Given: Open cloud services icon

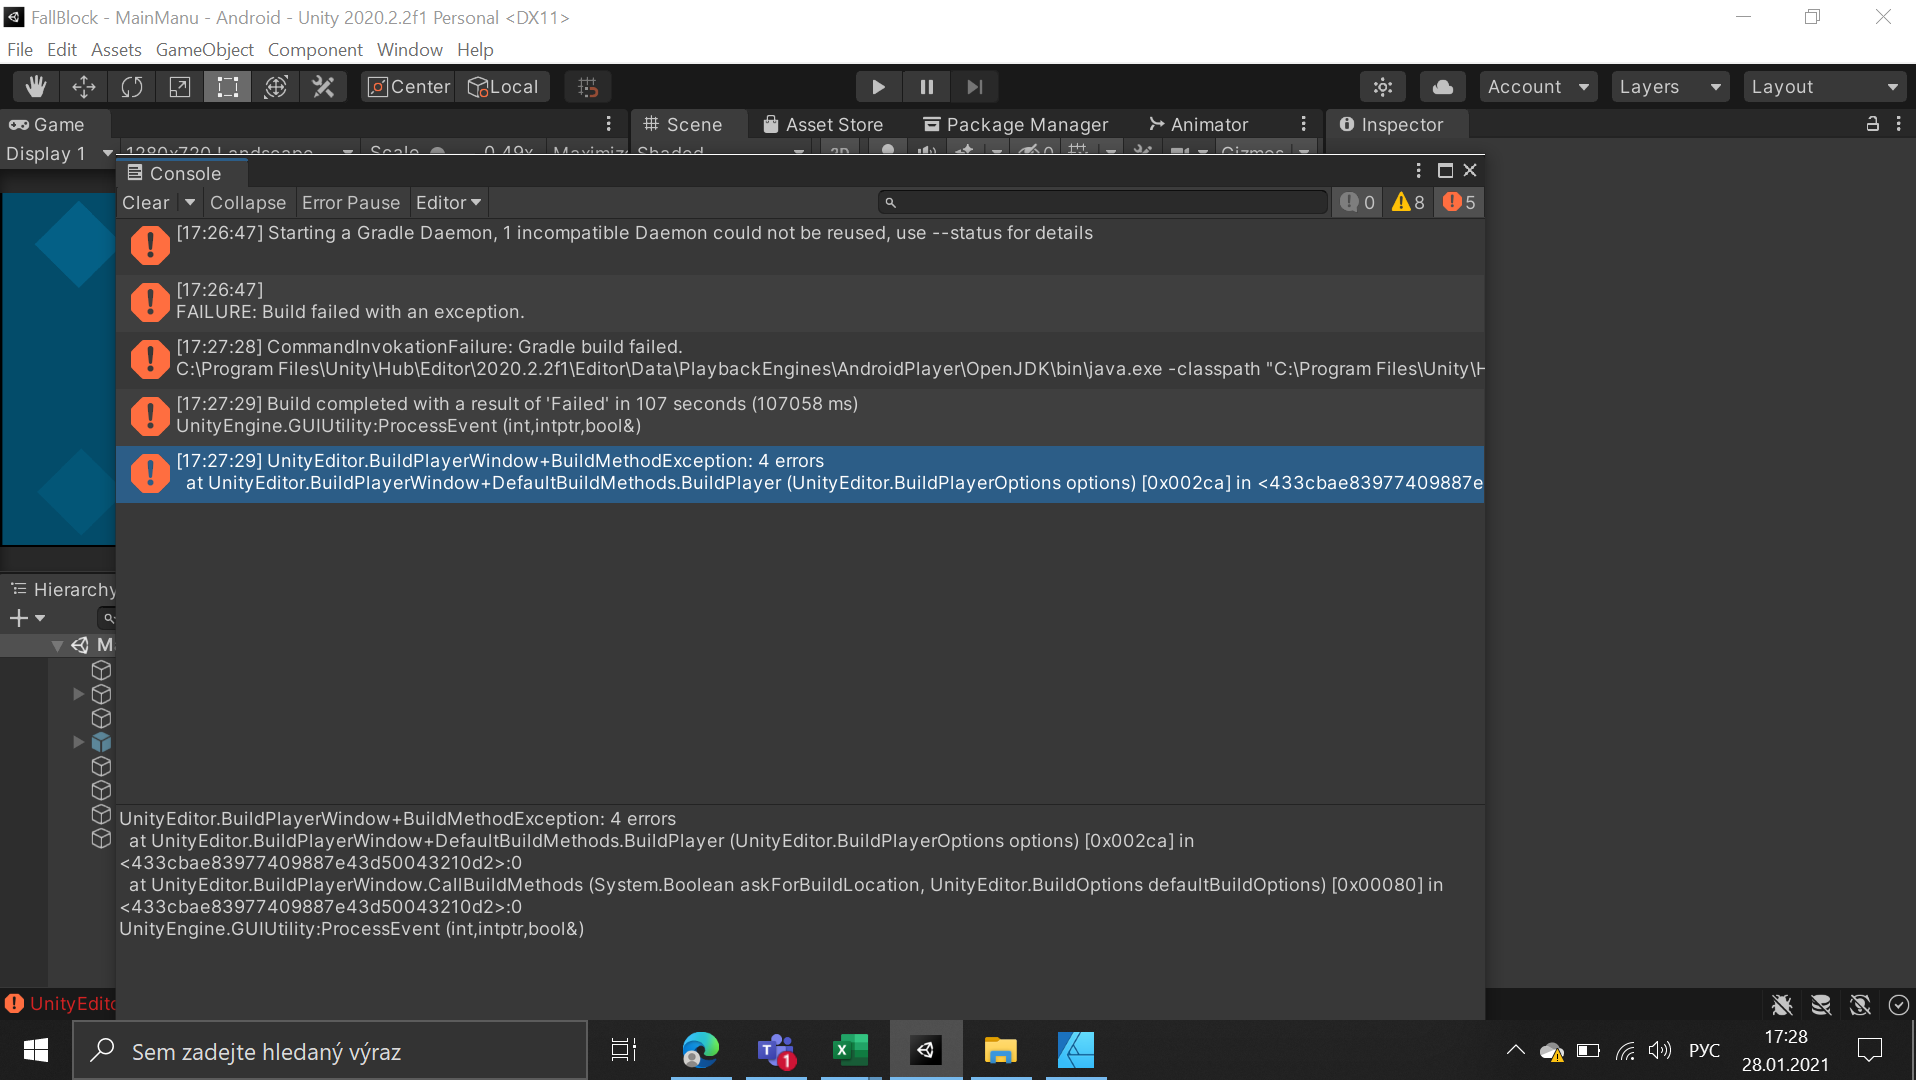Looking at the screenshot, I should click(1443, 87).
